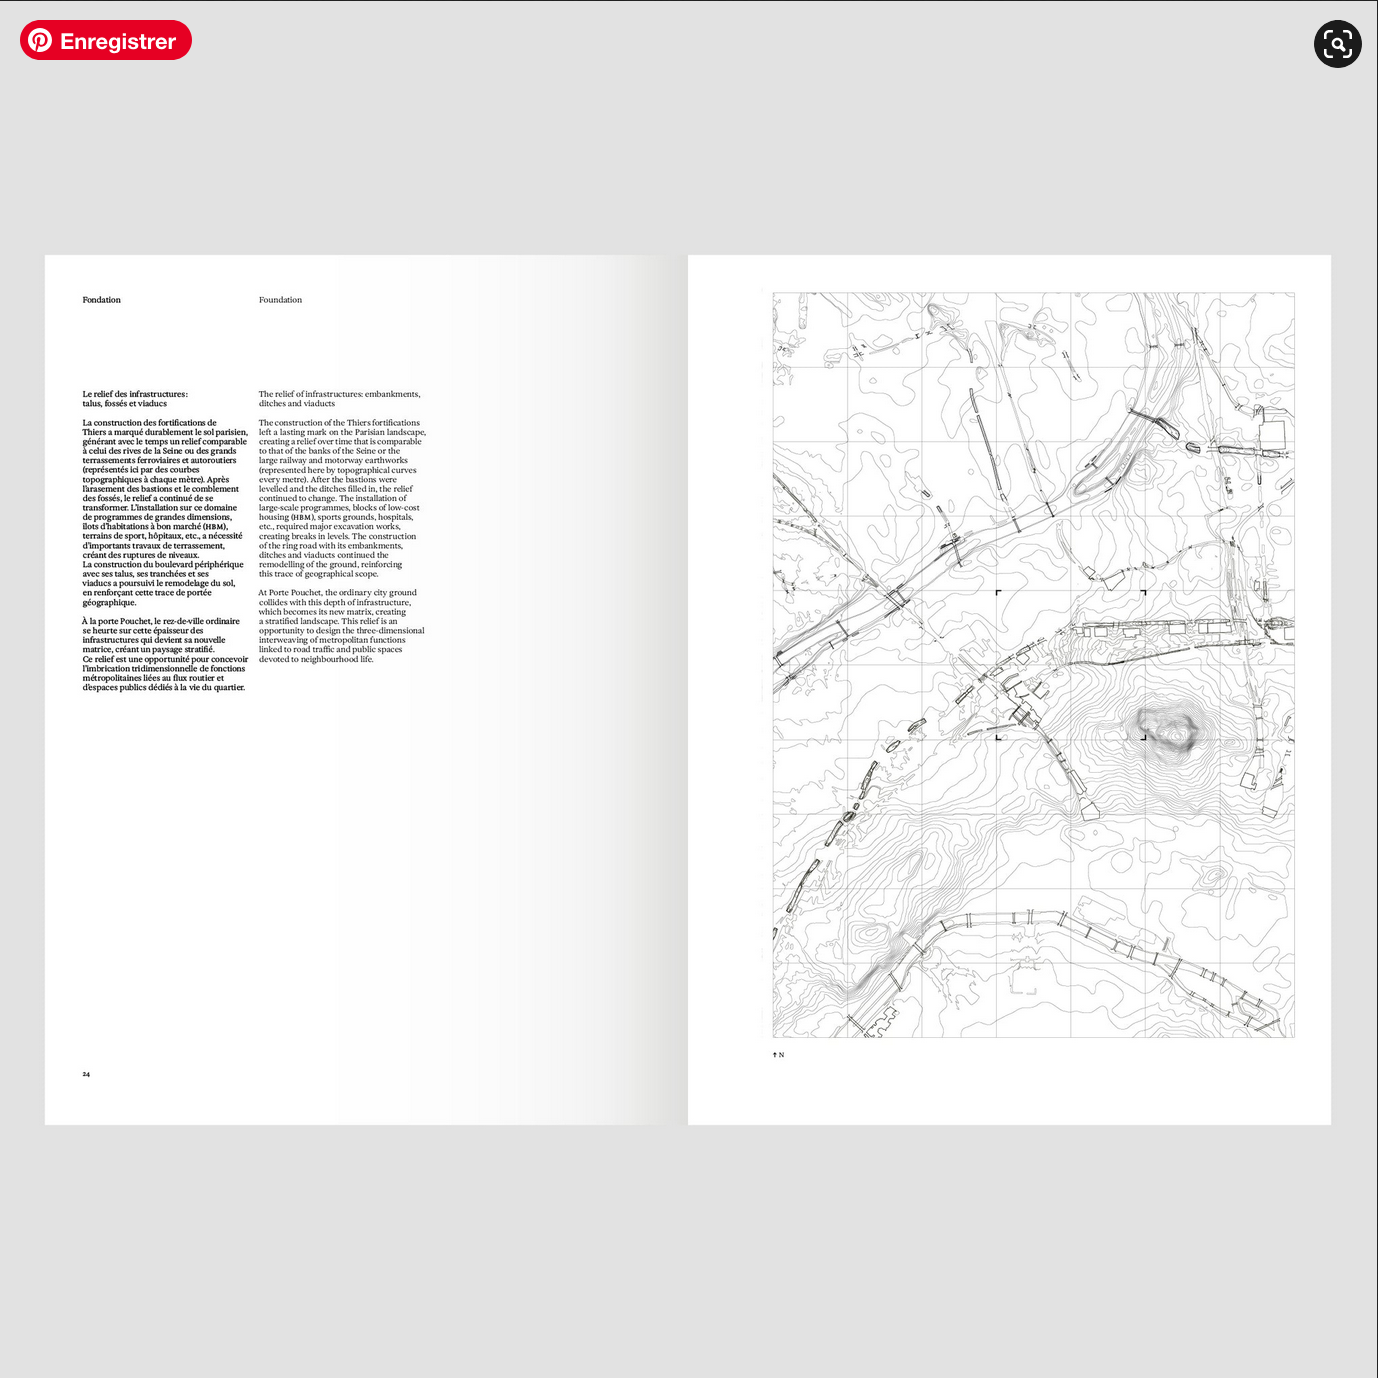Screen dimensions: 1378x1378
Task: Click the Enregistrer save button
Action: point(106,41)
